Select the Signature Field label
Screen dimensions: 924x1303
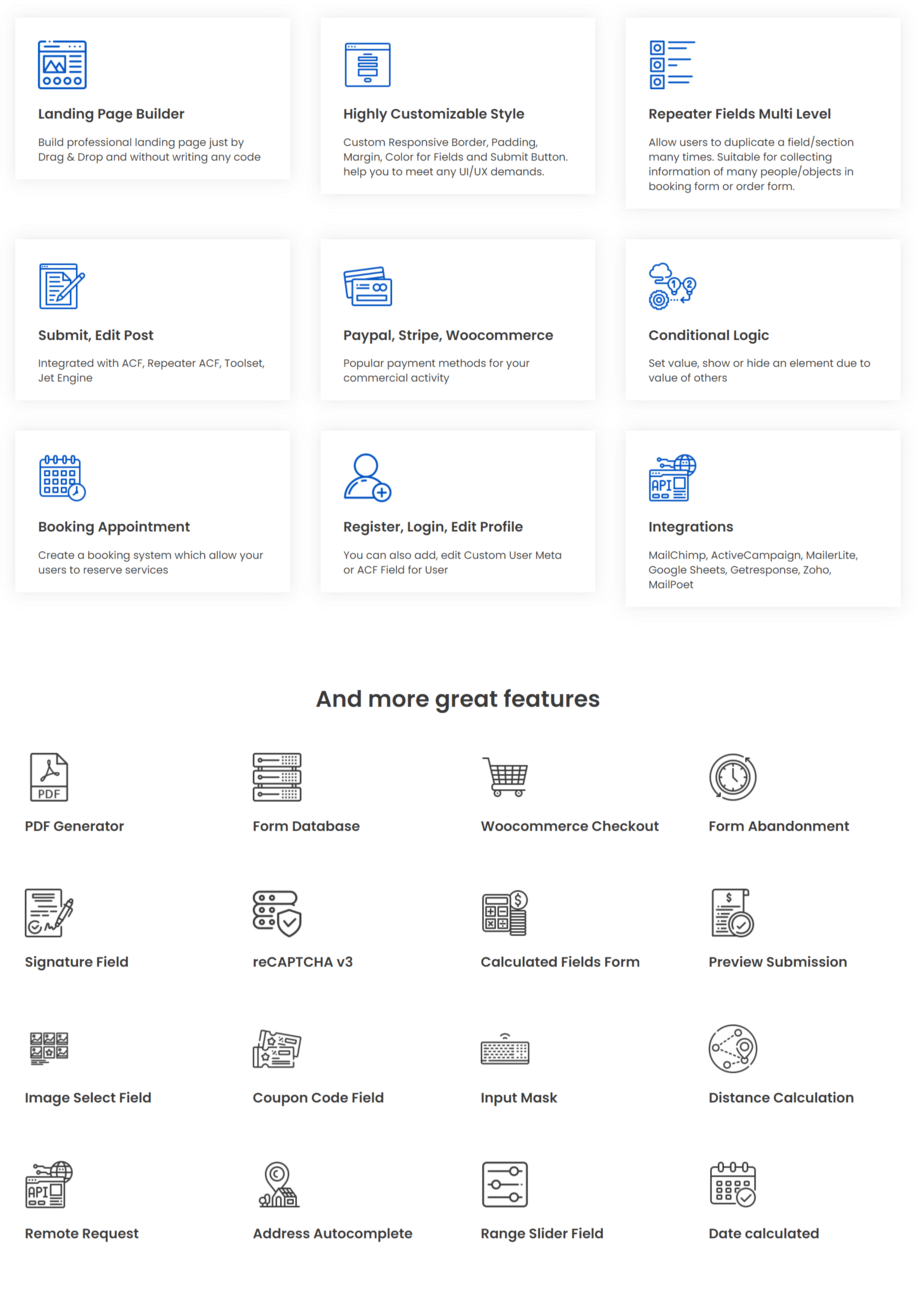tap(76, 962)
